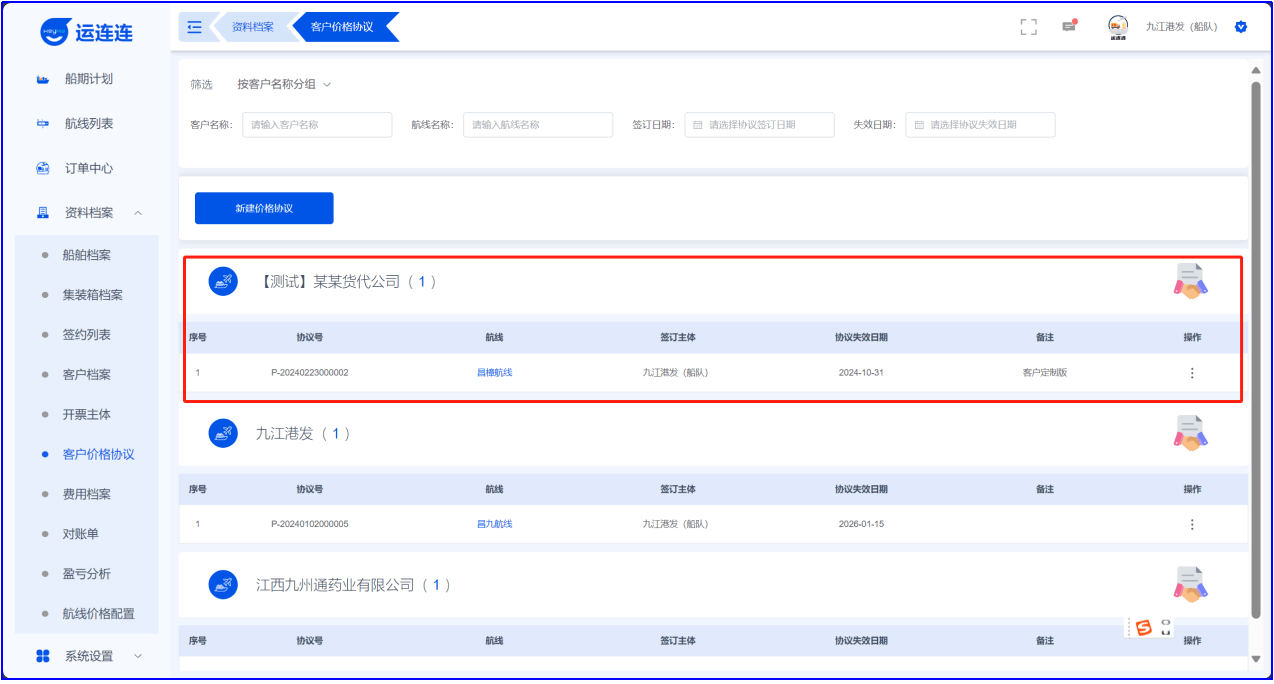This screenshot has height=684, width=1274.
Task: Open 订单中心 in the sidebar
Action: (x=88, y=168)
